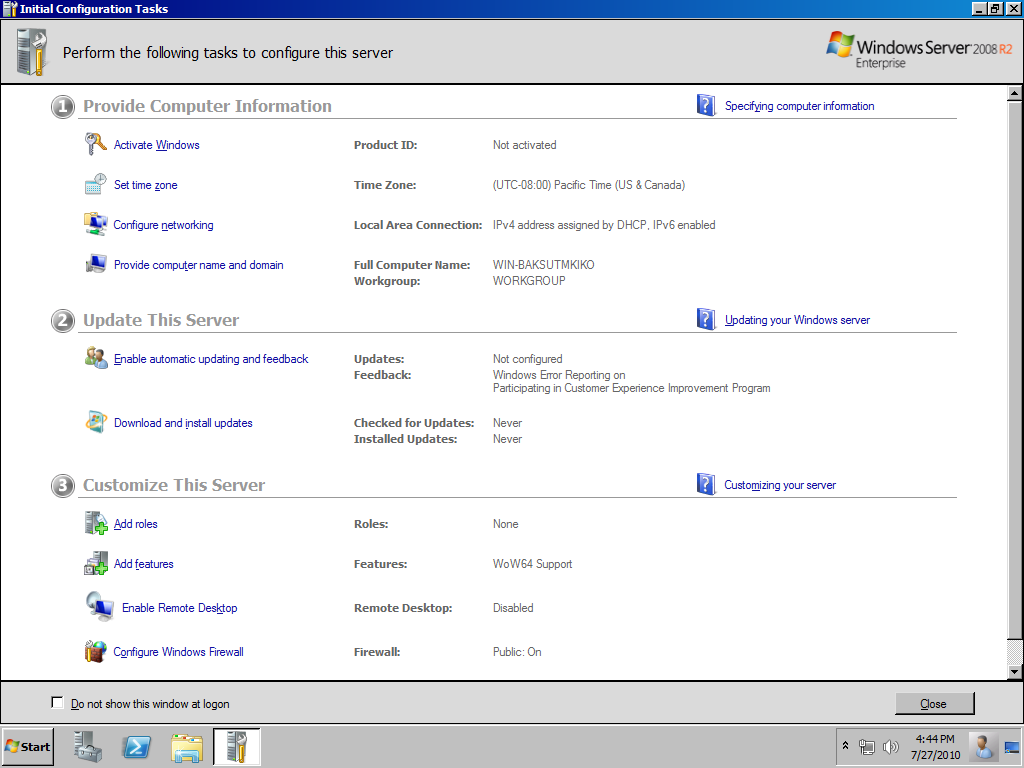Image resolution: width=1024 pixels, height=768 pixels.
Task: Click the scrollbar down arrow
Action: pos(1014,671)
